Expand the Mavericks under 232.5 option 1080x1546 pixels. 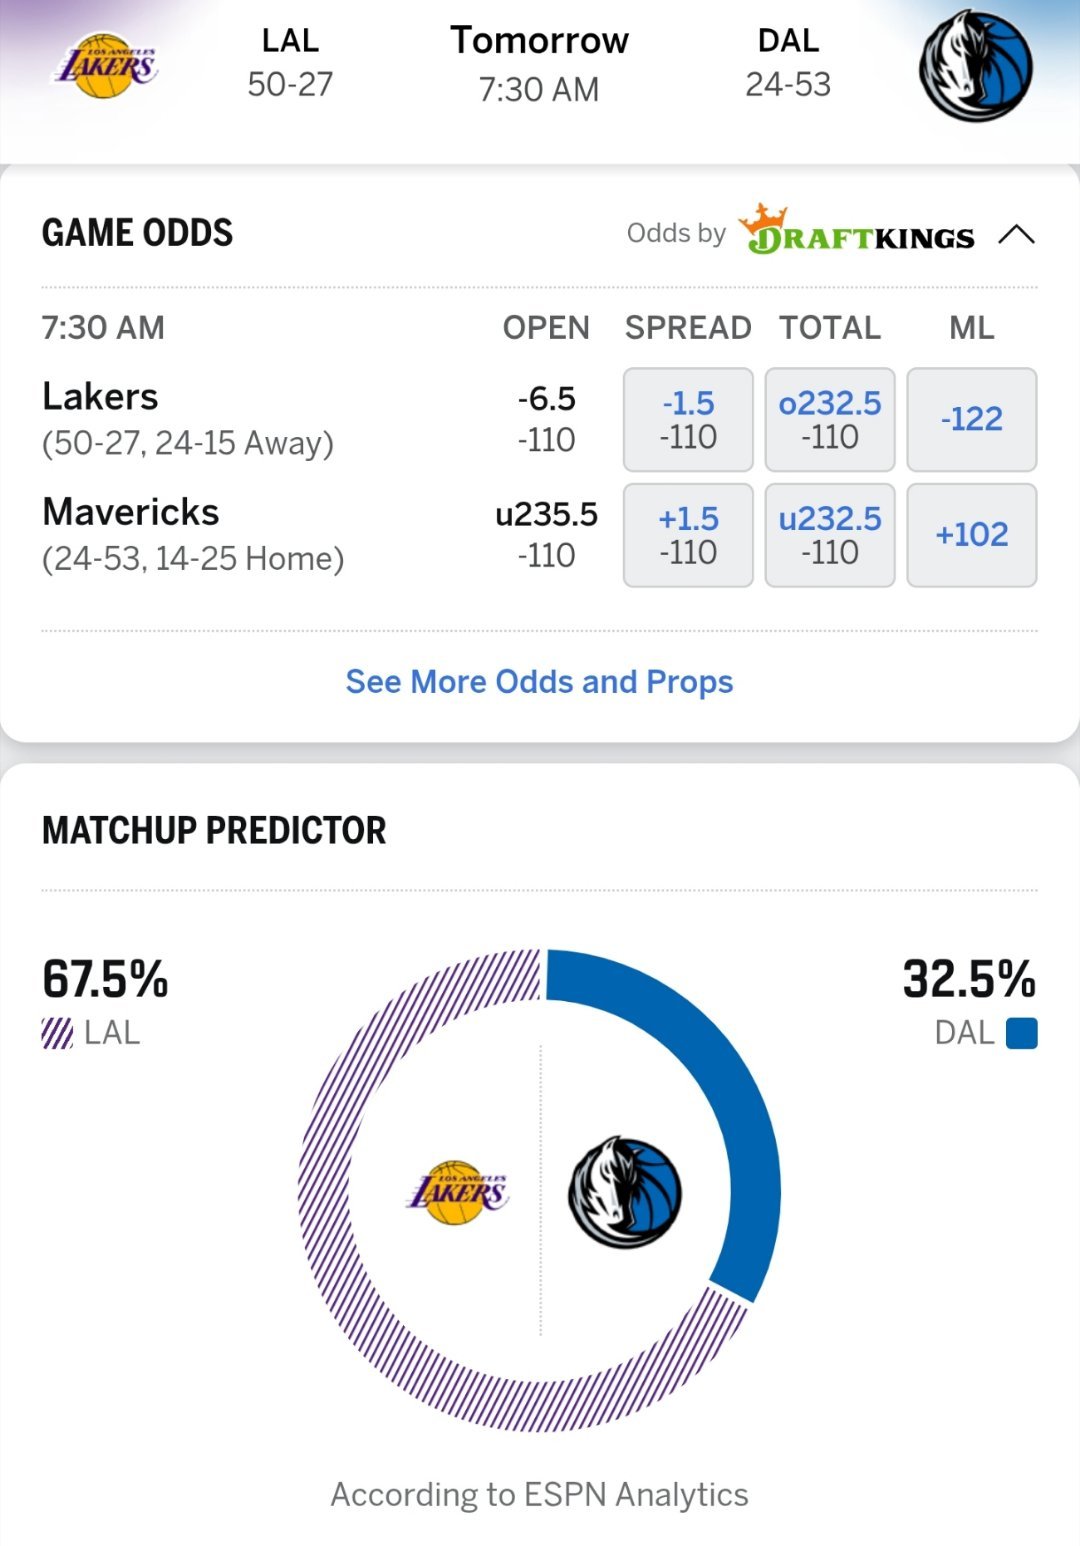coord(829,534)
